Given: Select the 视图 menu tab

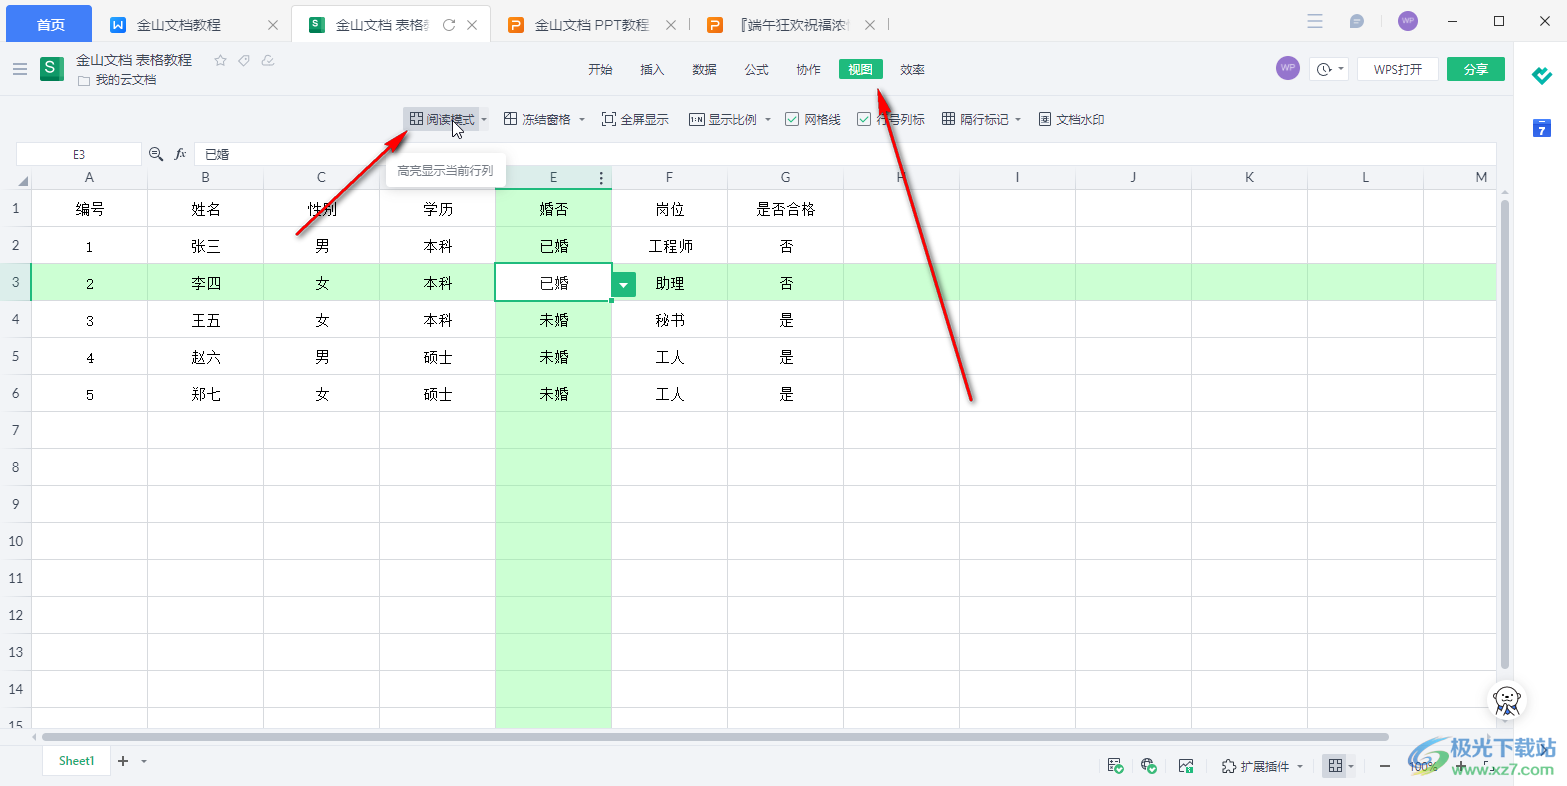Looking at the screenshot, I should pos(860,69).
